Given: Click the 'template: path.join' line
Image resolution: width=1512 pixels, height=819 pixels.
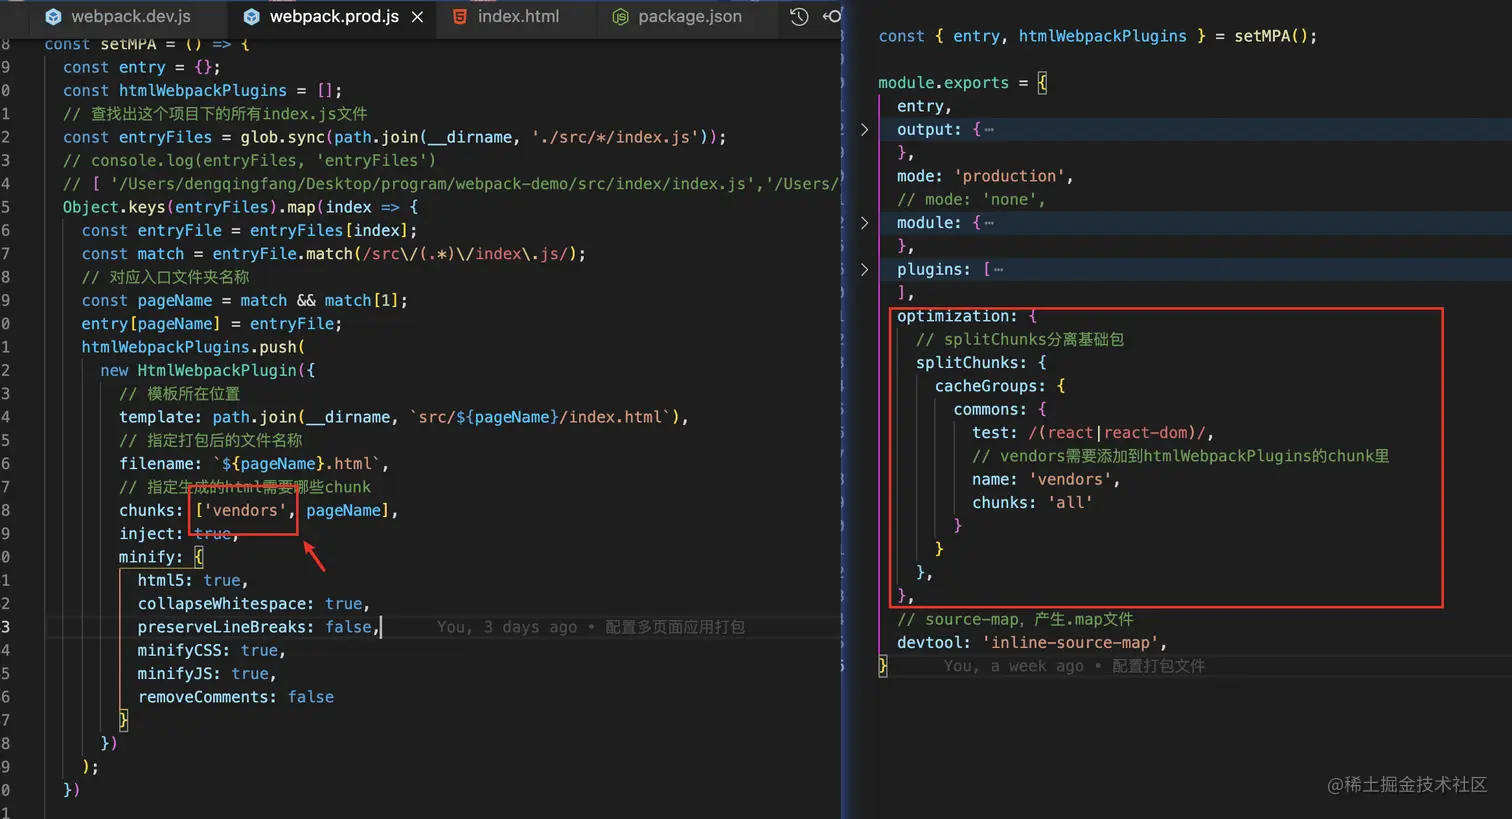Looking at the screenshot, I should click(x=404, y=417).
